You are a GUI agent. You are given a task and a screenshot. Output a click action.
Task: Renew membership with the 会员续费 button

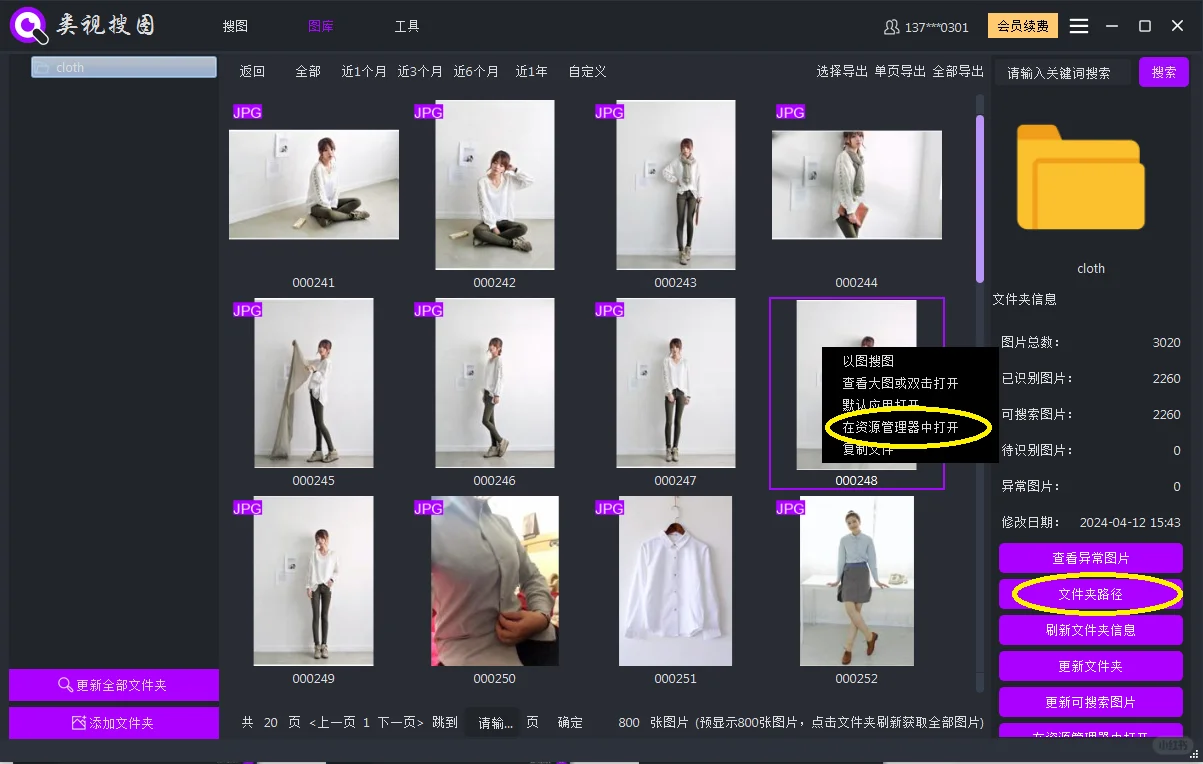click(1022, 26)
